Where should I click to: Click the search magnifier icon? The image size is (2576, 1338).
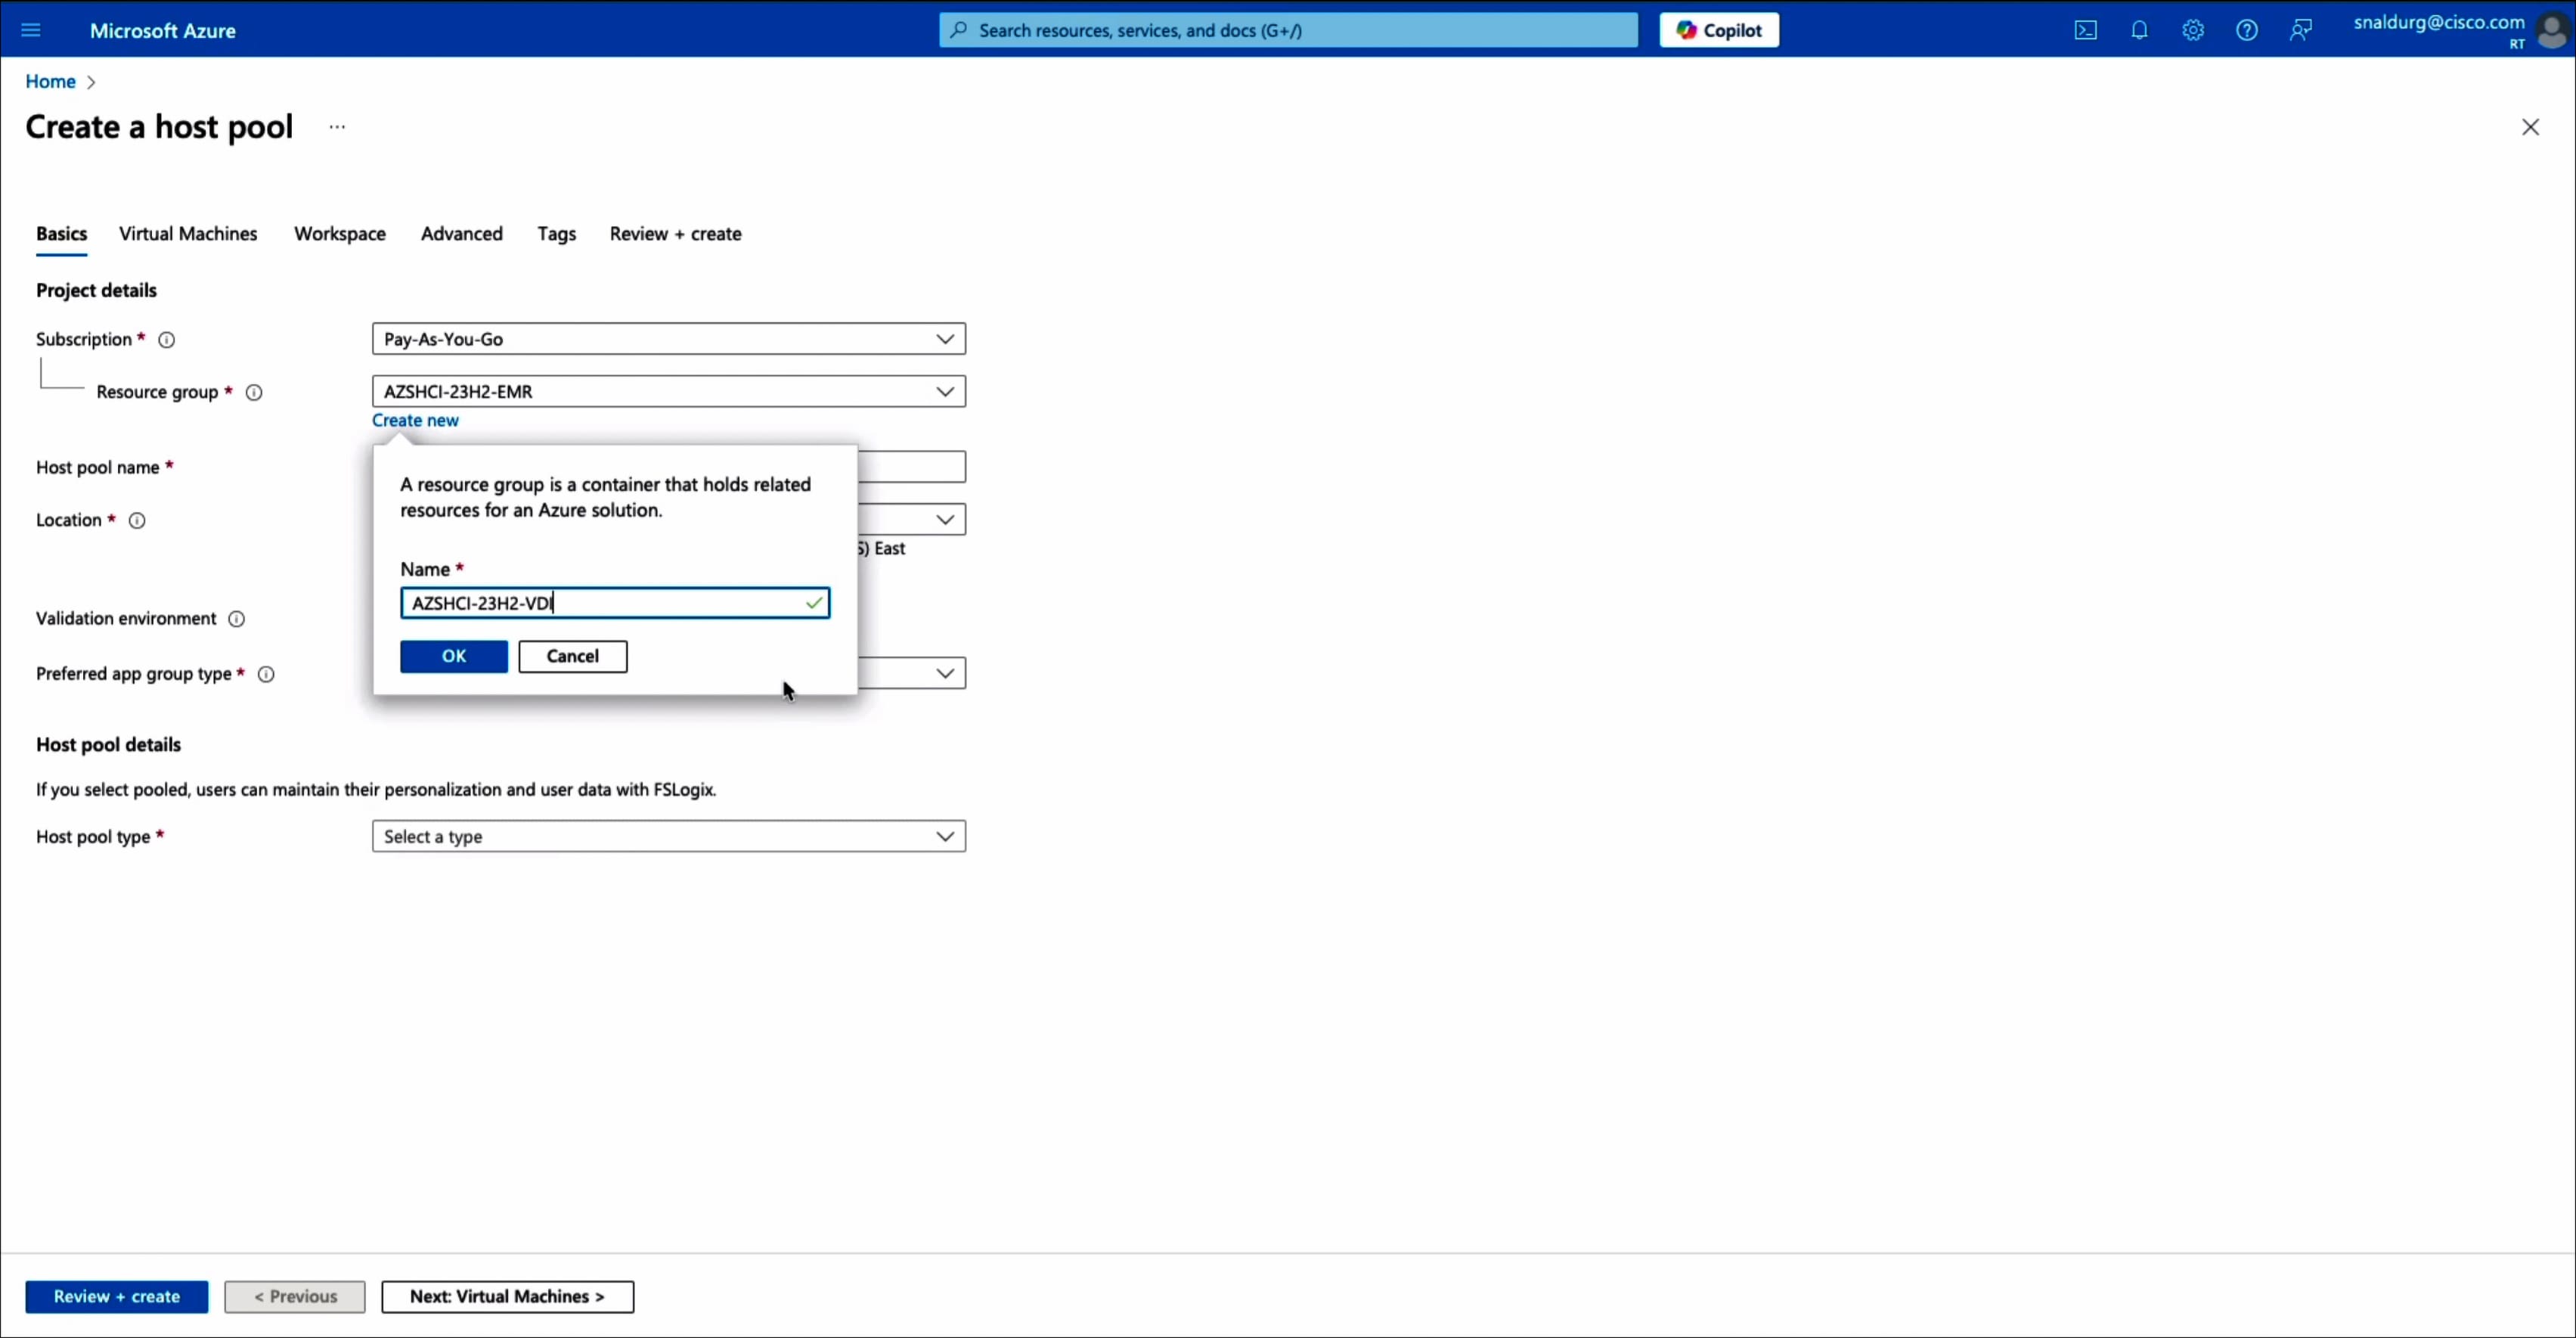(958, 30)
